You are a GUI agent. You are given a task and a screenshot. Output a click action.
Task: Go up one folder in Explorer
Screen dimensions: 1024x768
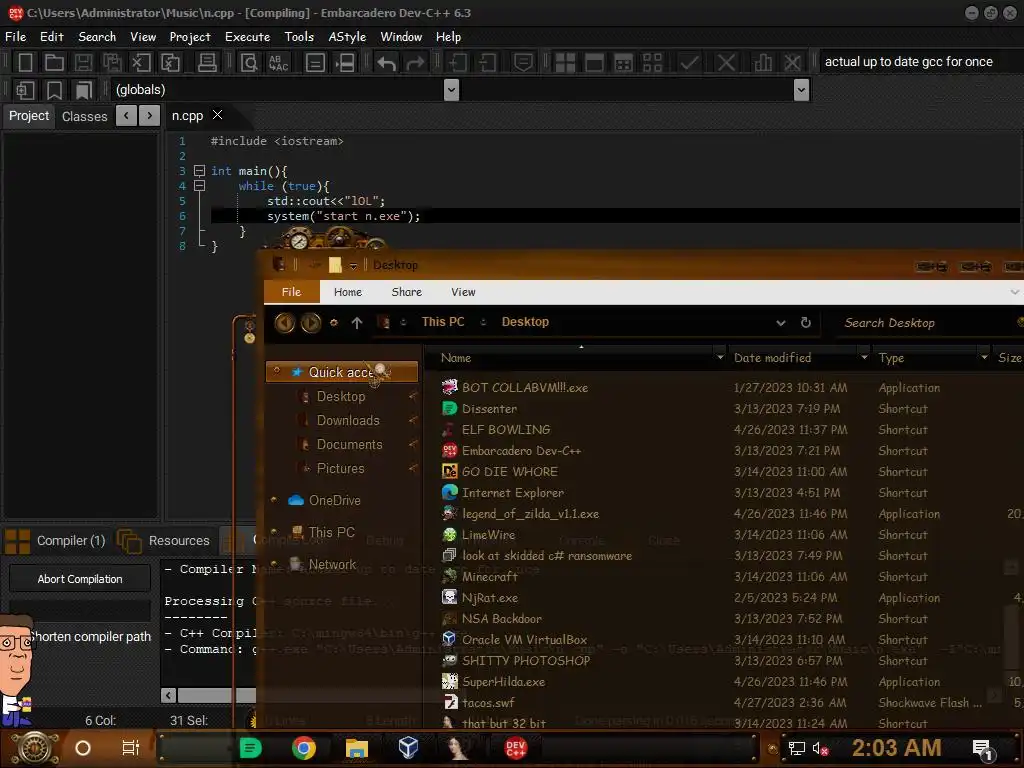pyautogui.click(x=357, y=322)
